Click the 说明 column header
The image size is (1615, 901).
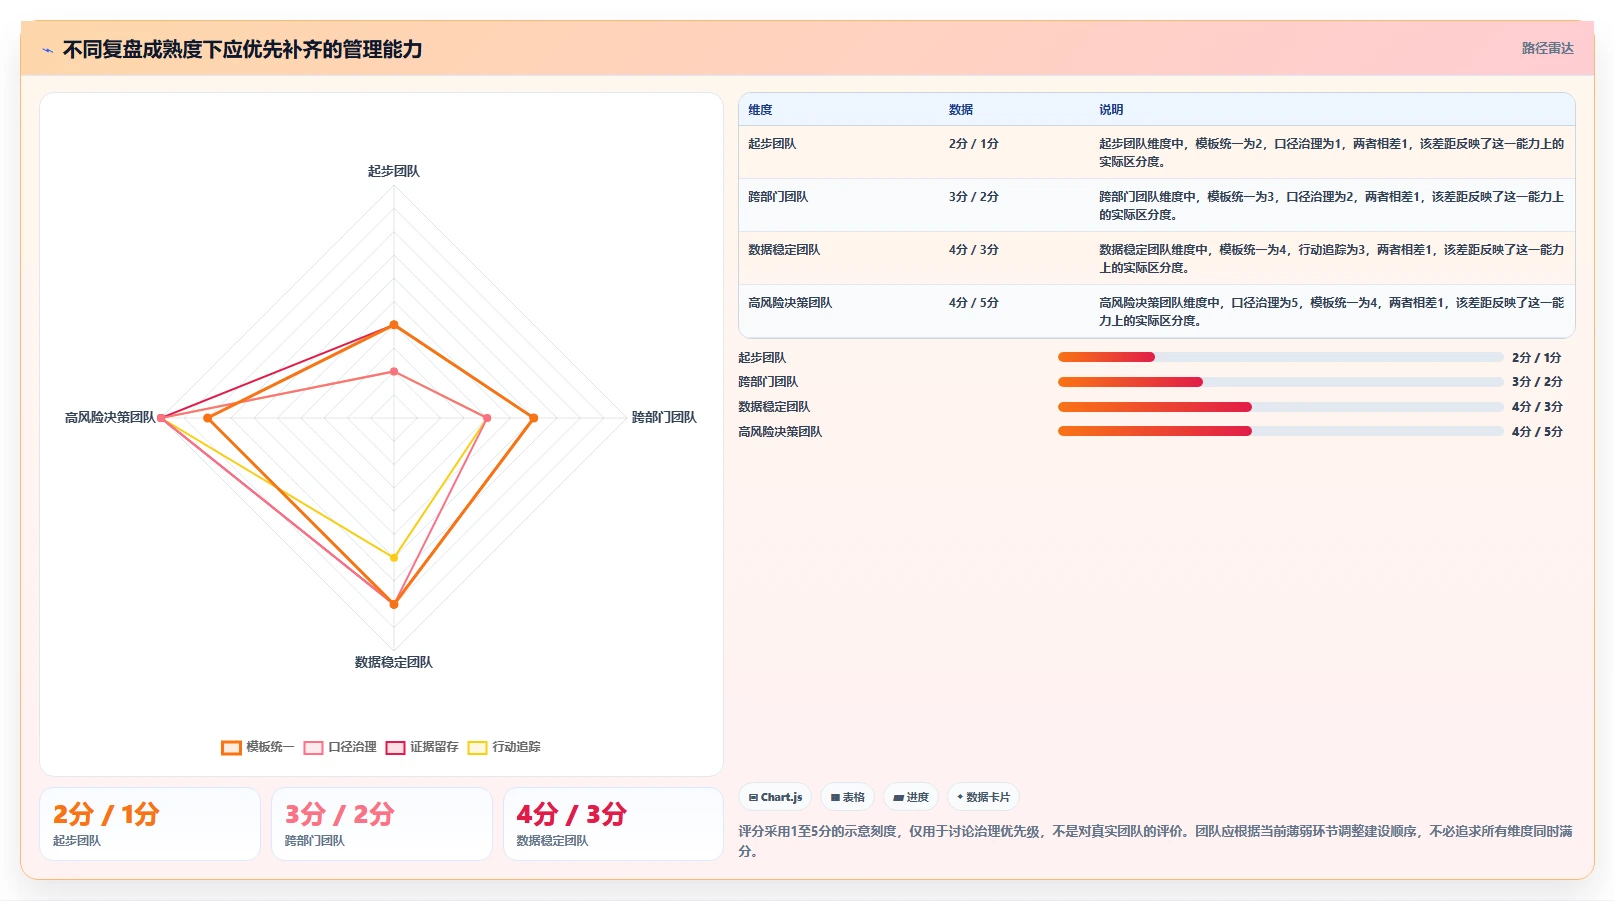coord(1111,110)
